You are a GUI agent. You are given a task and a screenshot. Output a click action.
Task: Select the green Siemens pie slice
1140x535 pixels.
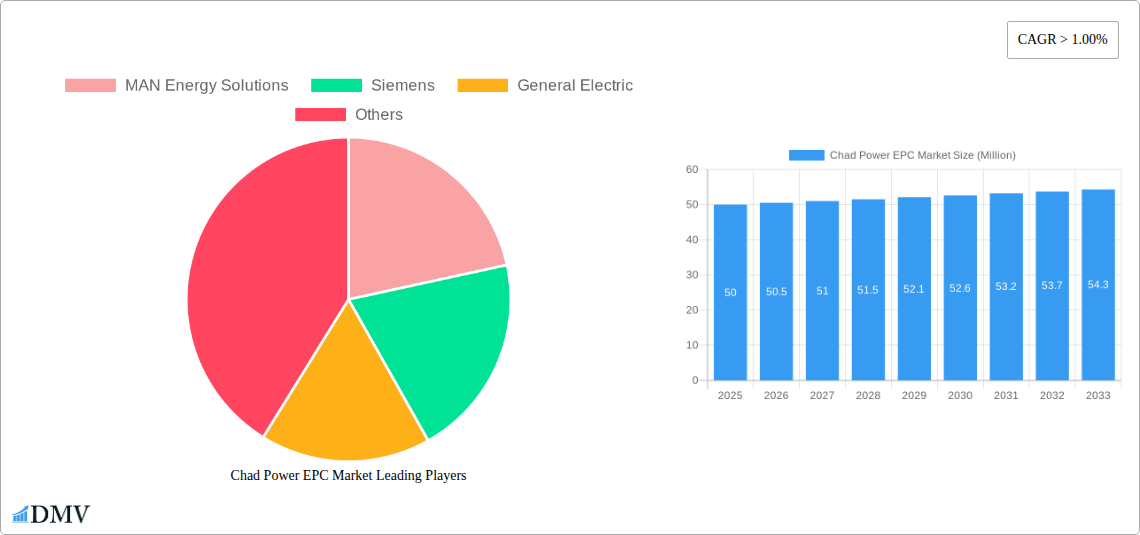[436, 342]
